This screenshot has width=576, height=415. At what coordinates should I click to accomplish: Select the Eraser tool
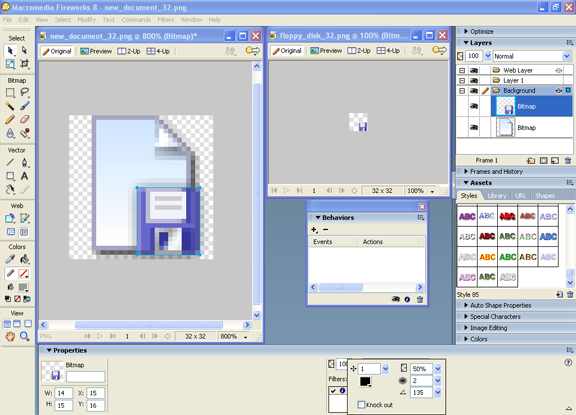[x=24, y=119]
